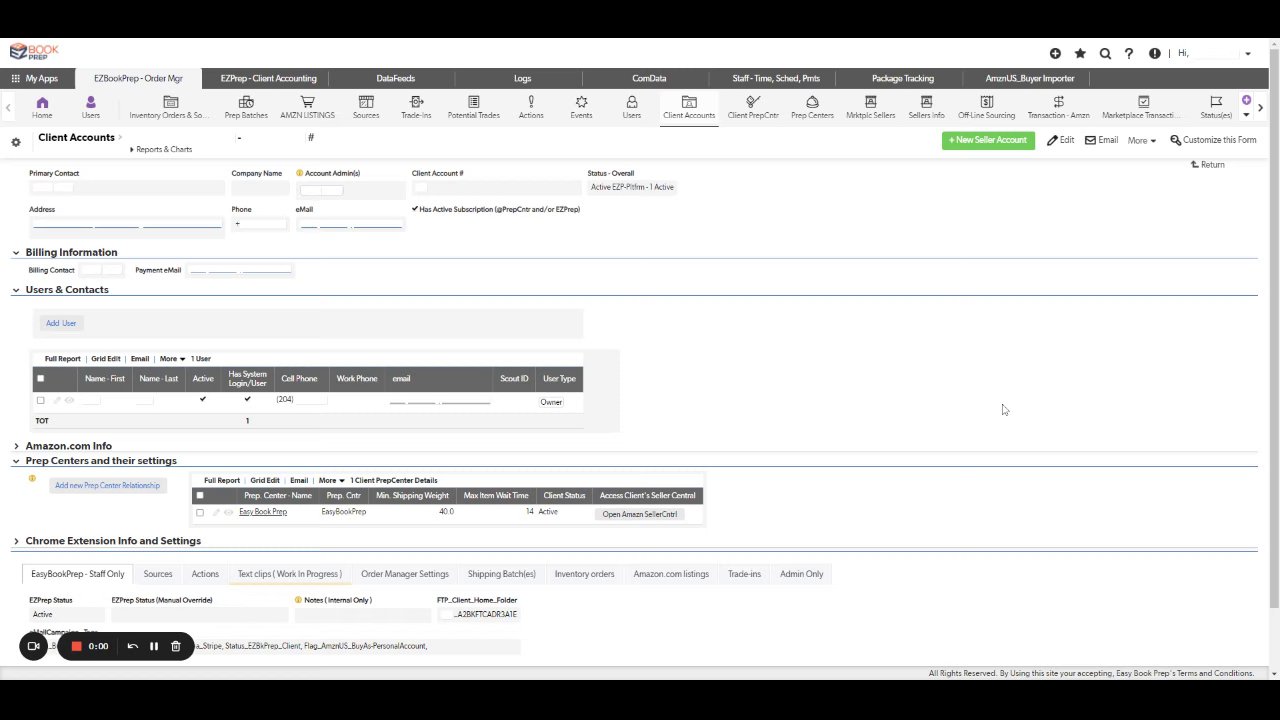
Task: Switch to DataFeeds tab
Action: (x=395, y=78)
